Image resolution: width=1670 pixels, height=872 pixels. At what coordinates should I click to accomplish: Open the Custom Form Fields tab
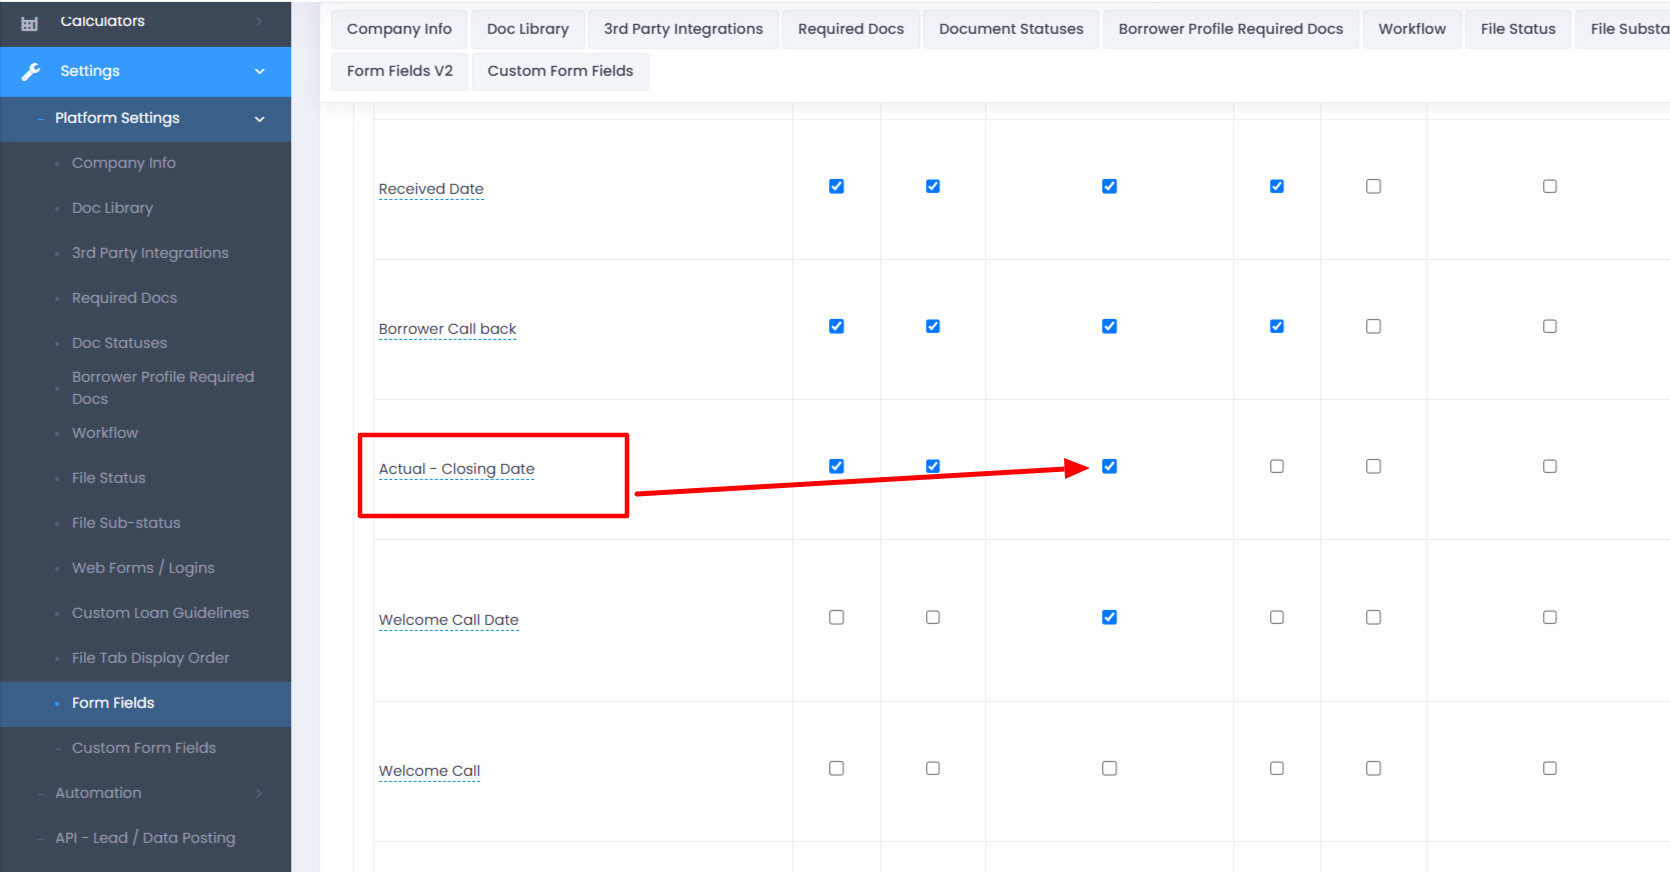560,71
